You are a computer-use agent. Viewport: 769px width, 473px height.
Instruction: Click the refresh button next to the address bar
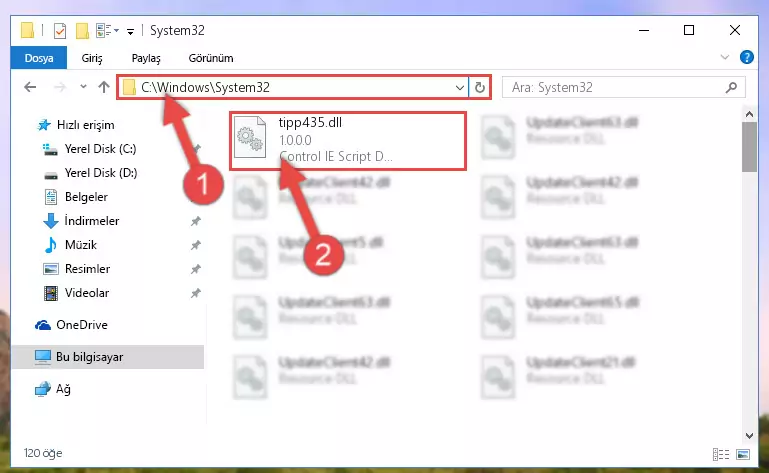point(480,87)
